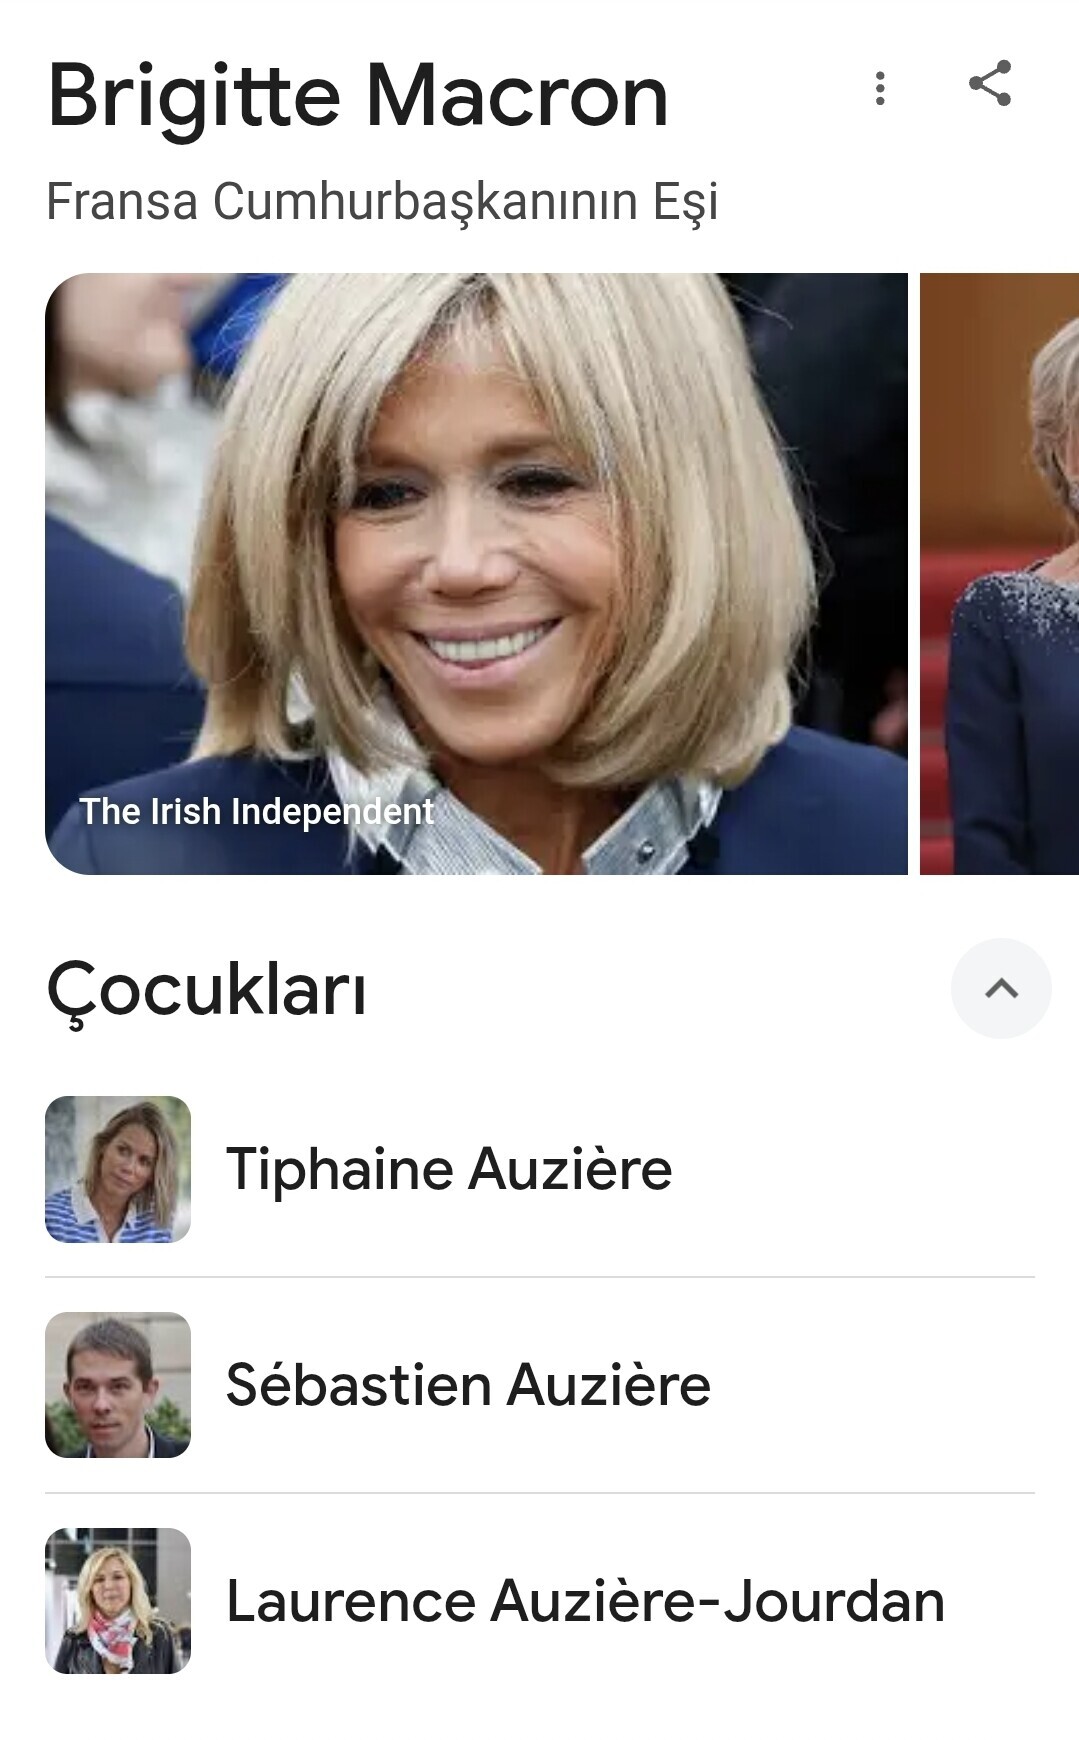Image resolution: width=1079 pixels, height=1740 pixels.
Task: Click the dark-haired man's small photo
Action: (x=118, y=1385)
